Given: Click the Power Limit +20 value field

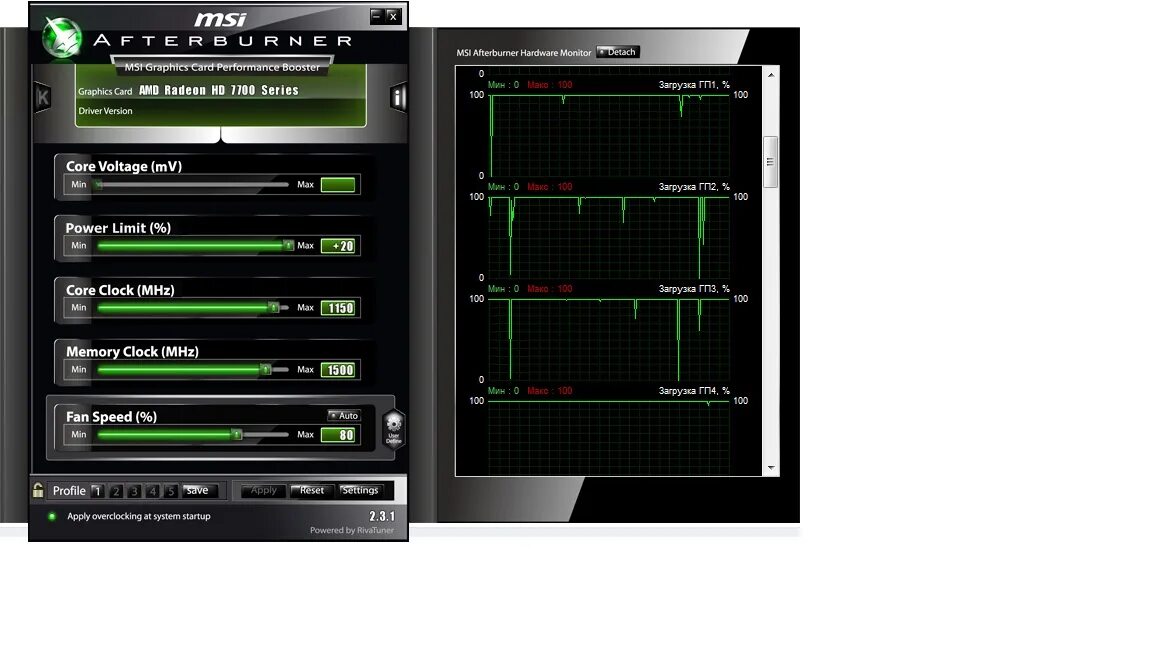Looking at the screenshot, I should tap(338, 246).
